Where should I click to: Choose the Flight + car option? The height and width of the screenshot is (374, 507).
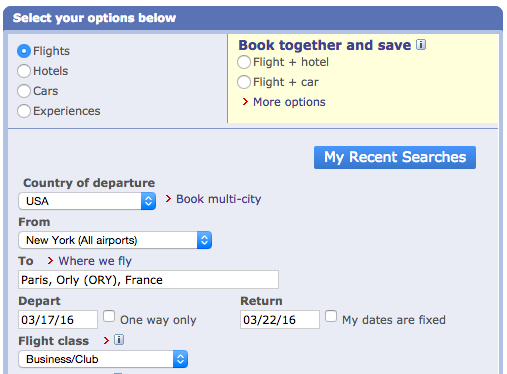tap(244, 82)
